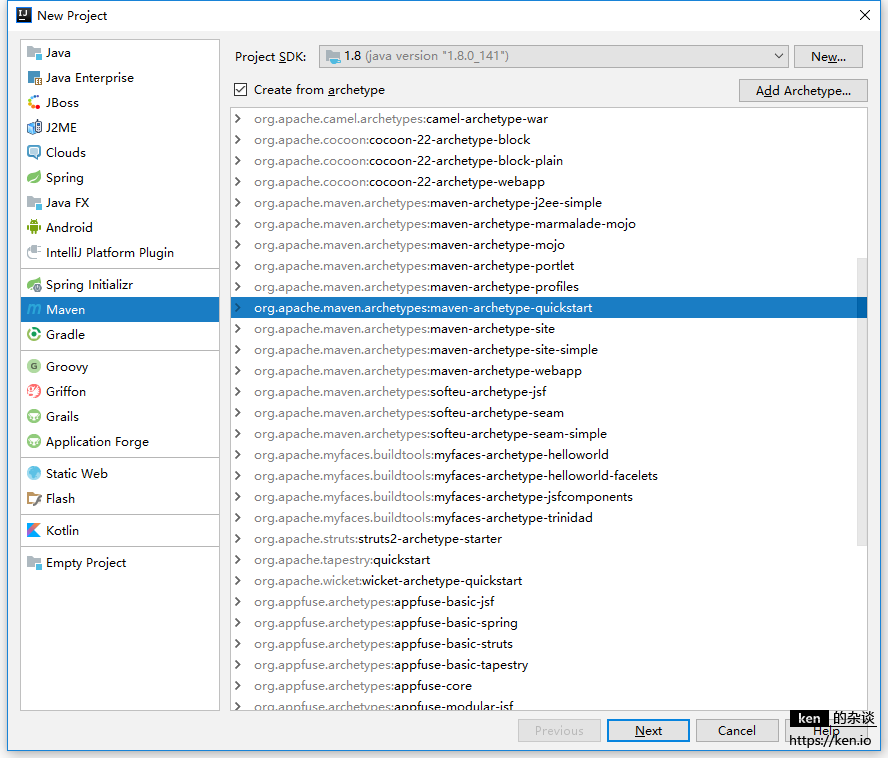
Task: Click the Cancel button
Action: pos(737,731)
